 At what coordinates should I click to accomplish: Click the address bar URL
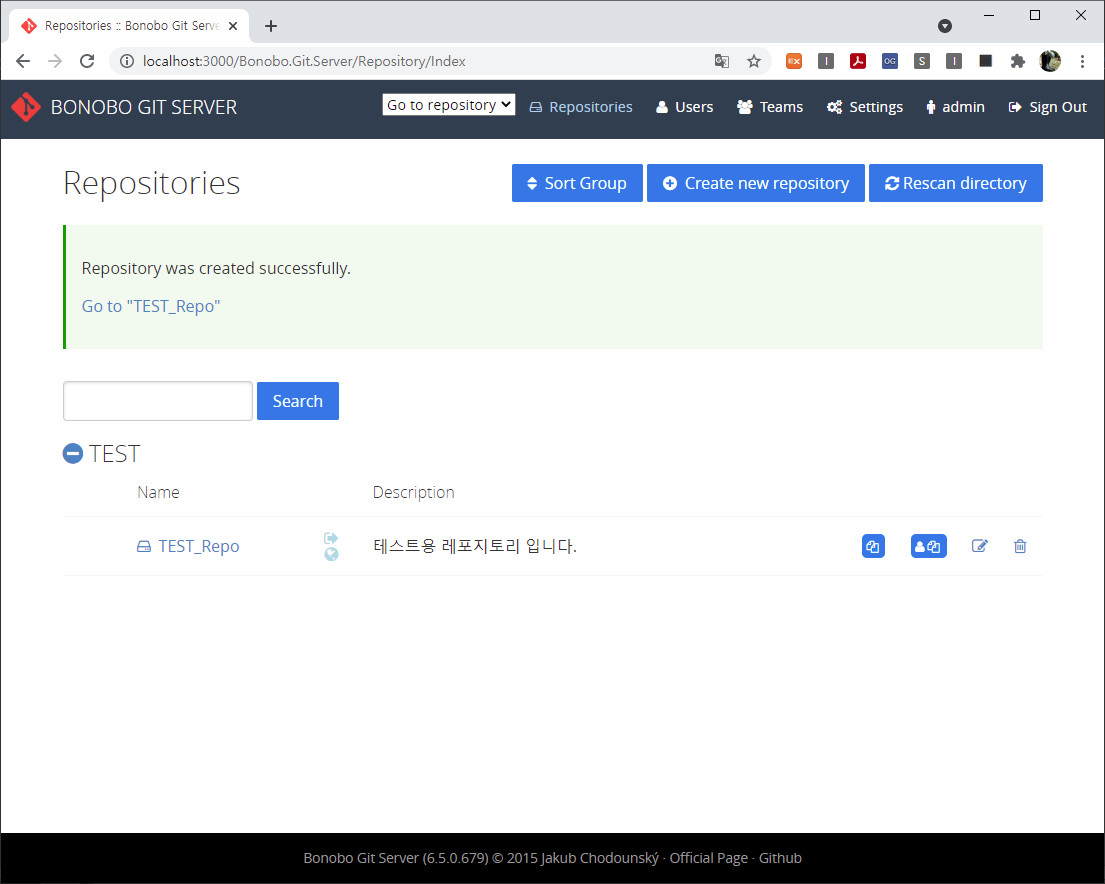[304, 61]
